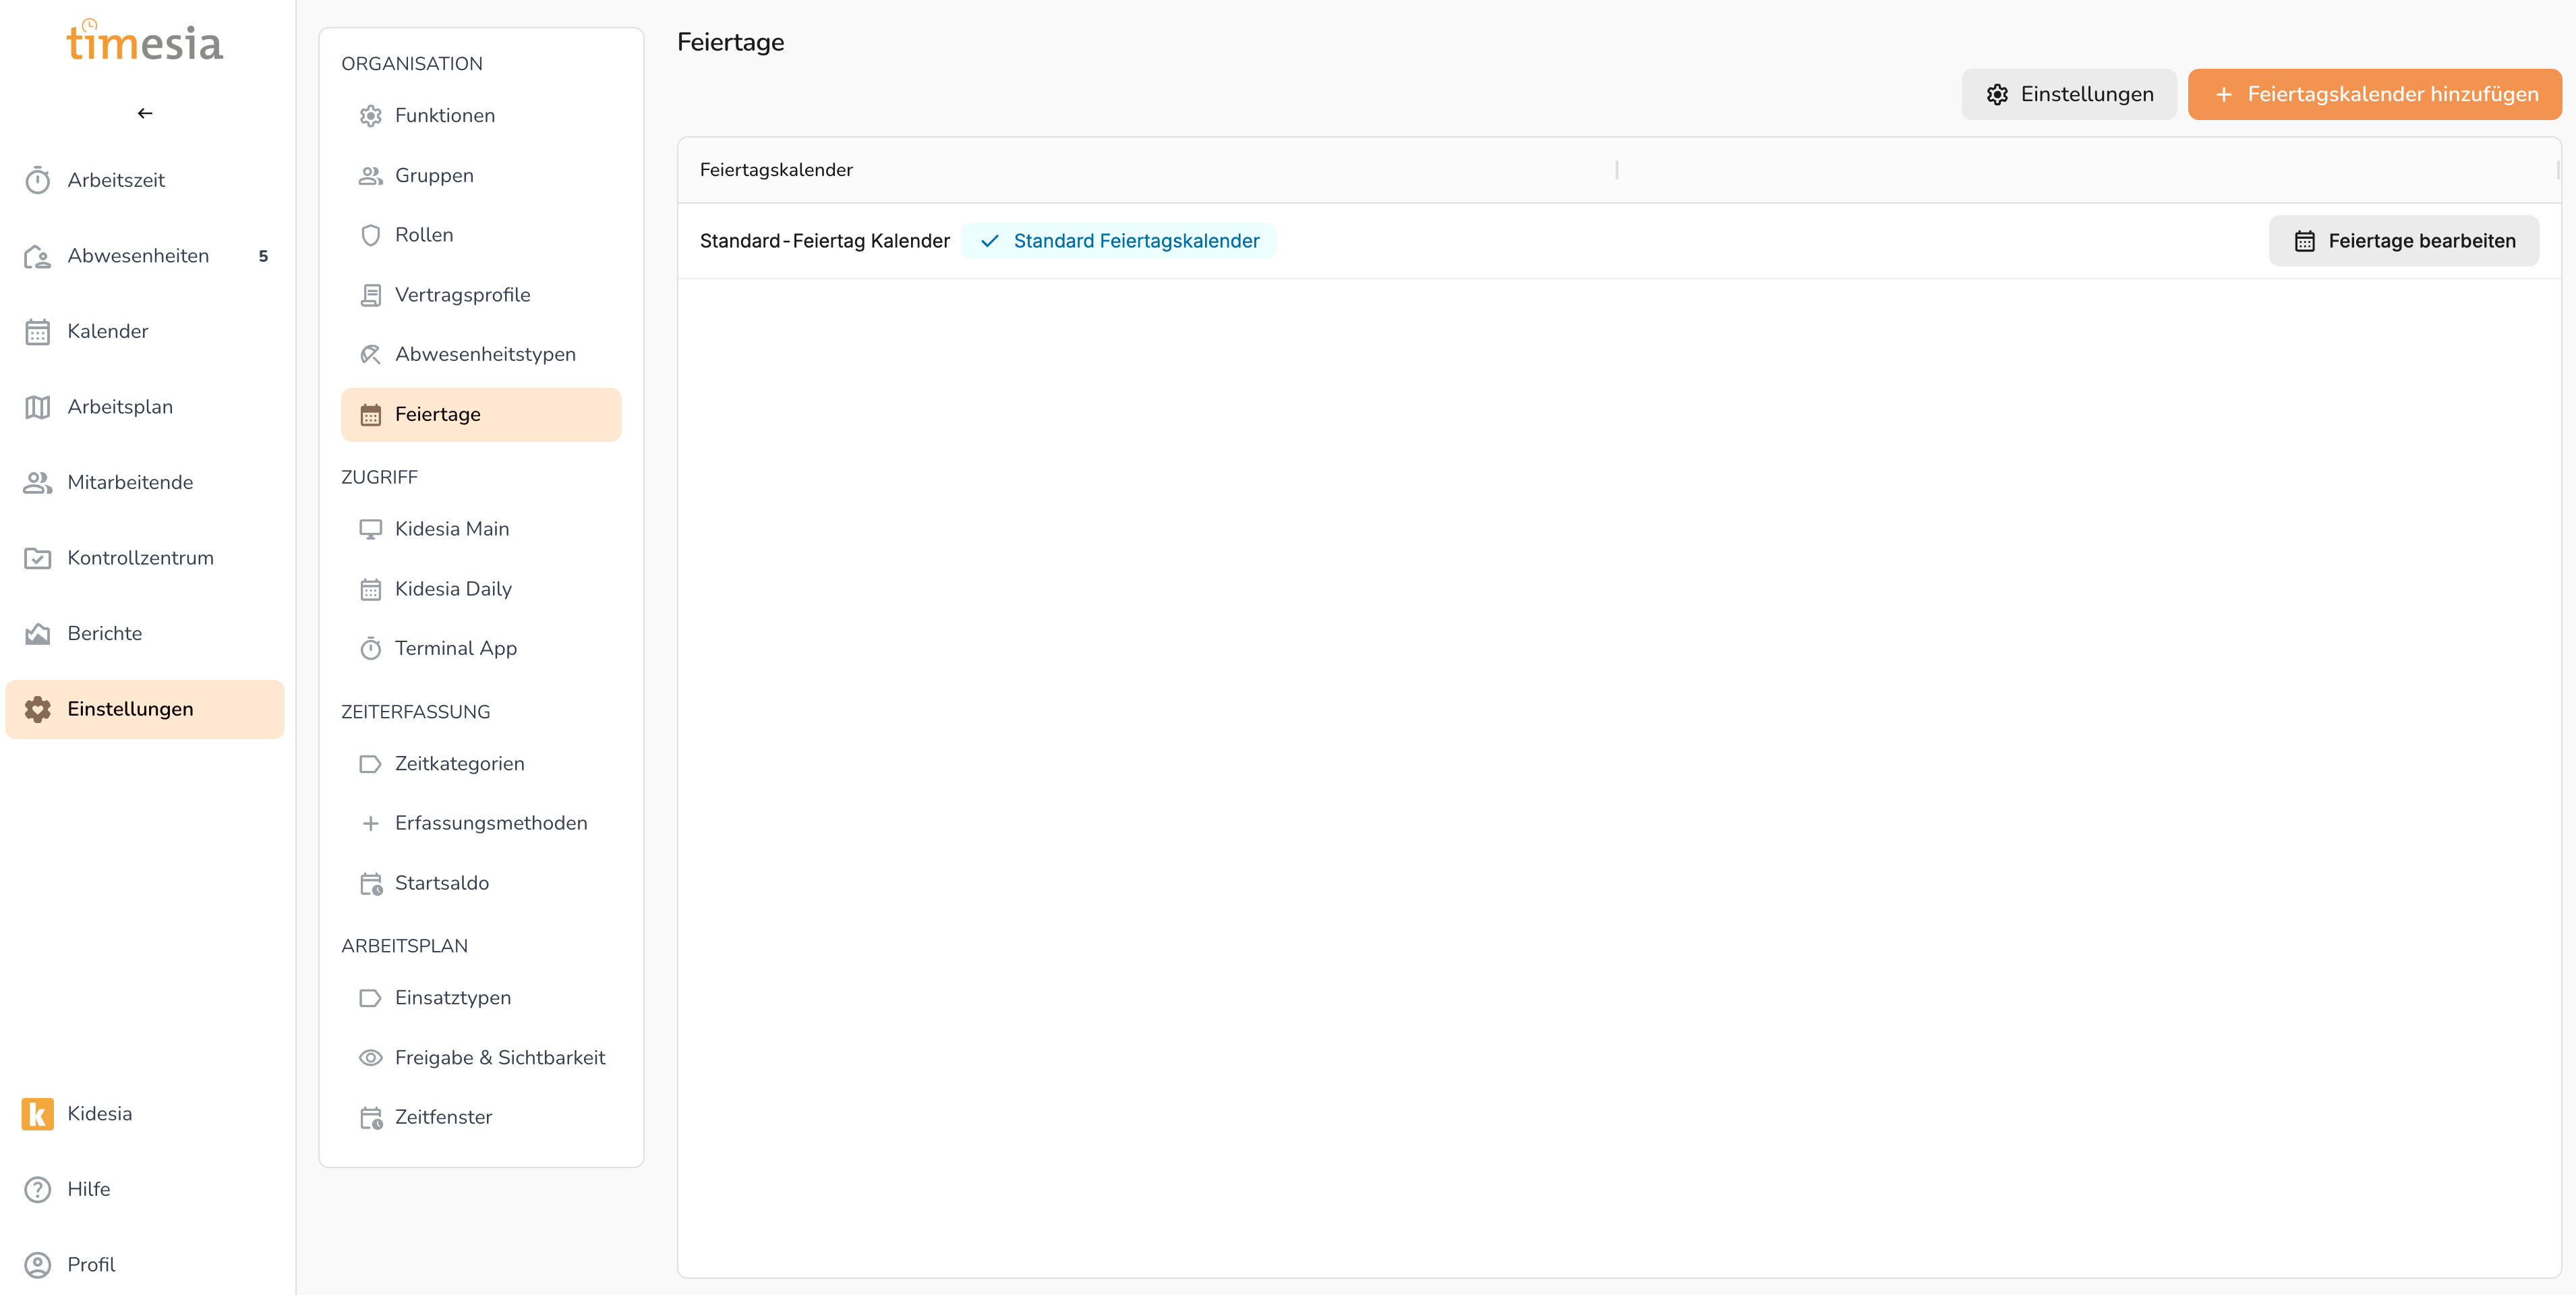Click the Terminal App timer icon

click(x=370, y=648)
